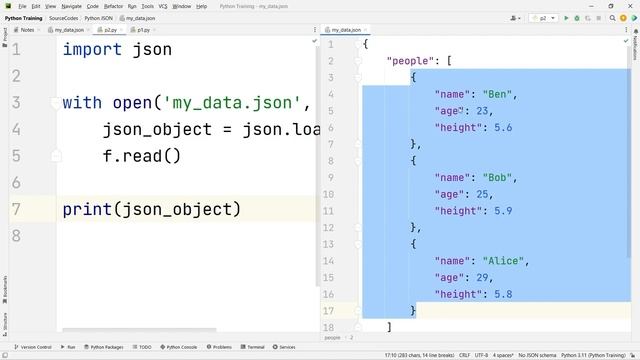
Task: Open the VCS menu
Action: pos(163,6)
